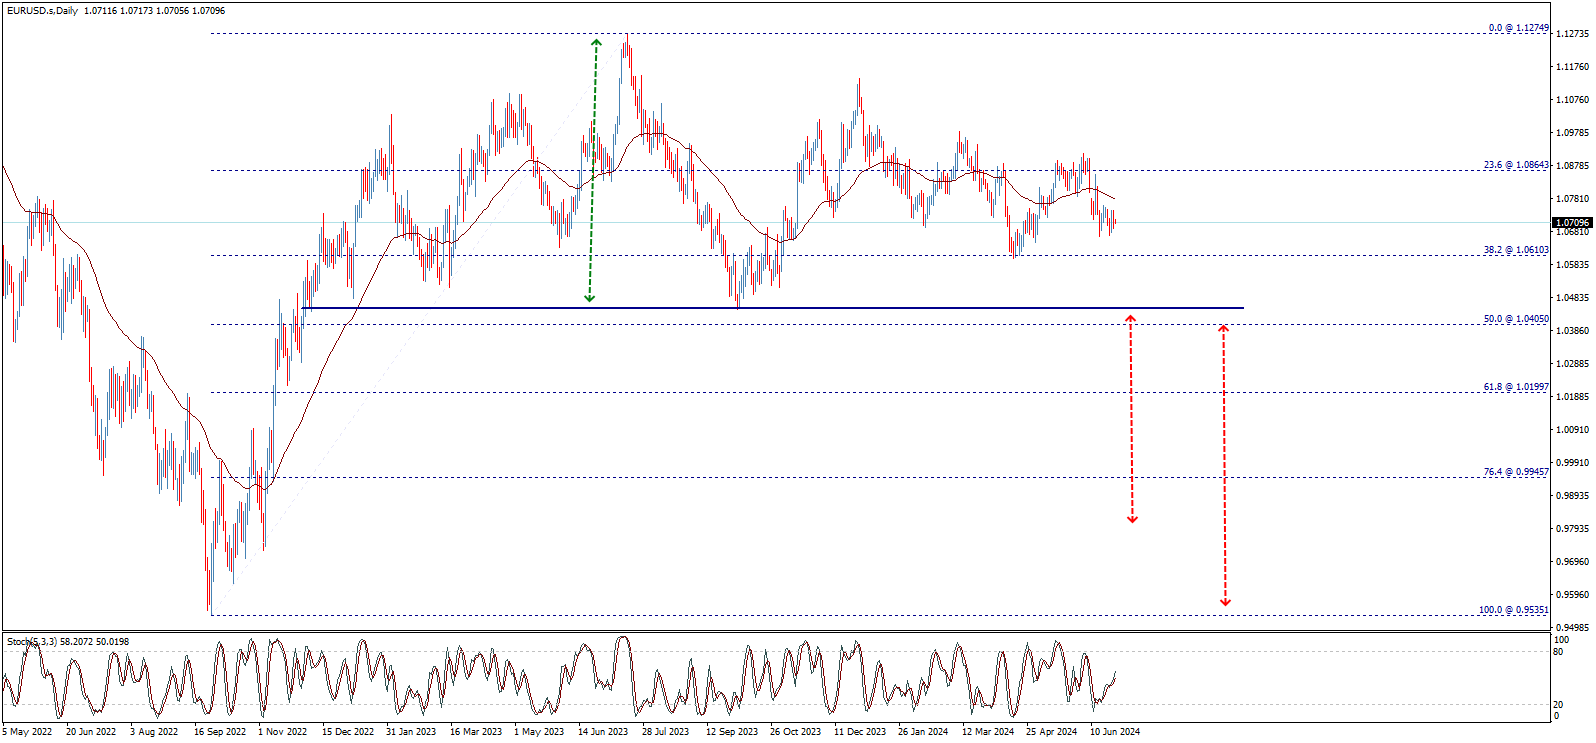Click the 50.0 @ 1.04050 Fibonacci label
This screenshot has width=1596, height=743.
[x=1516, y=319]
